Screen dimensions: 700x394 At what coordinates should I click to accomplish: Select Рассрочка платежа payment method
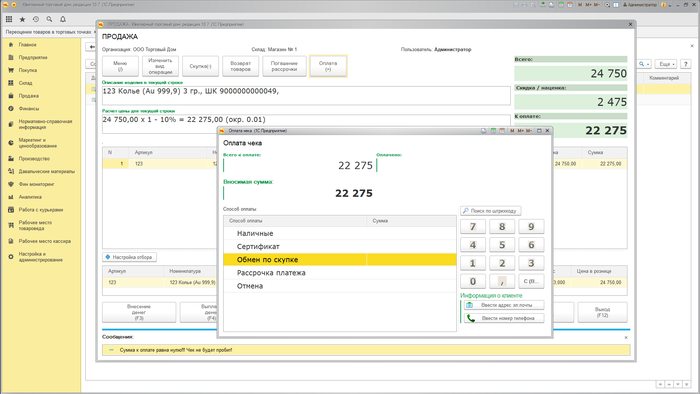340,273
